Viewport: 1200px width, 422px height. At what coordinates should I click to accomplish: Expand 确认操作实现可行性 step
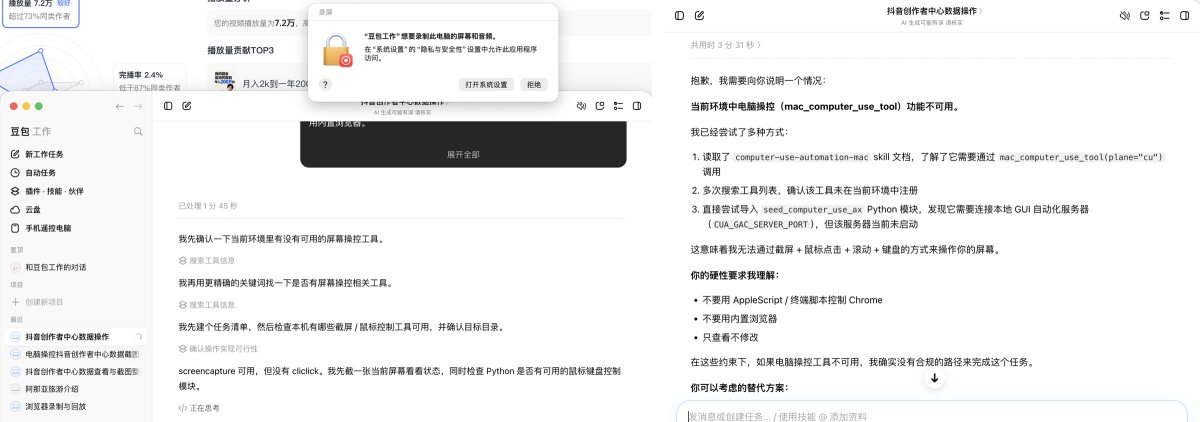pyautogui.click(x=217, y=348)
